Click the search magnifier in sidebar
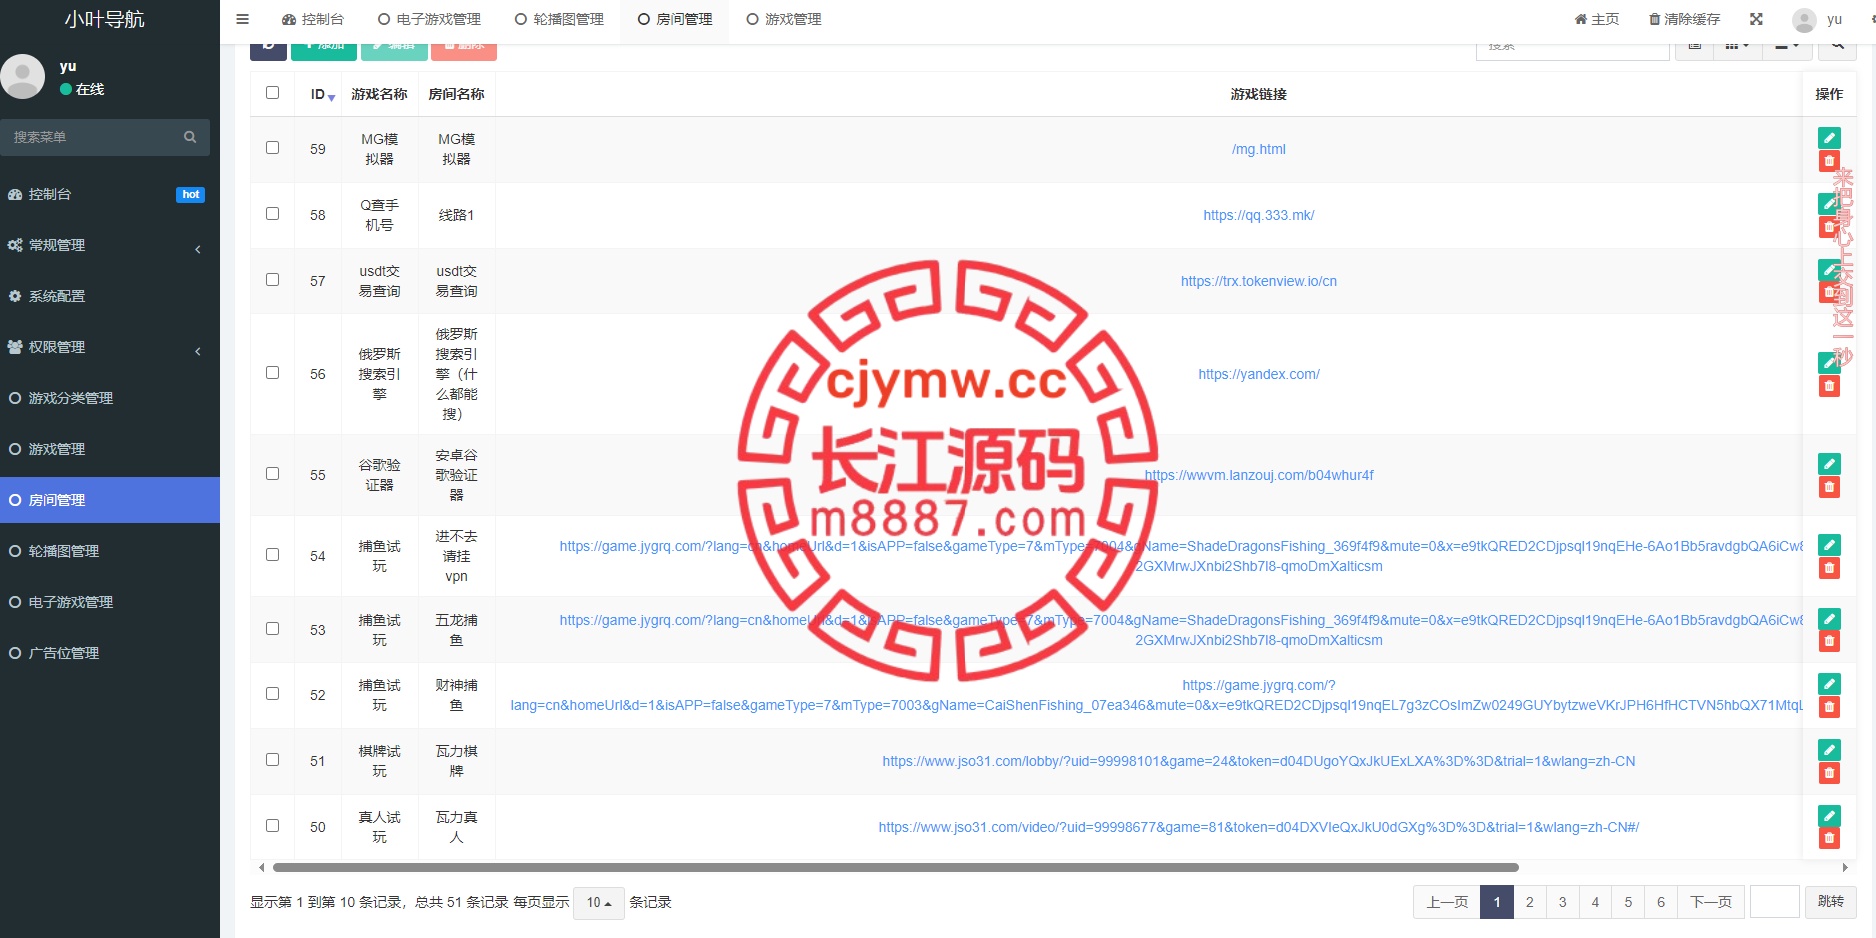 190,137
